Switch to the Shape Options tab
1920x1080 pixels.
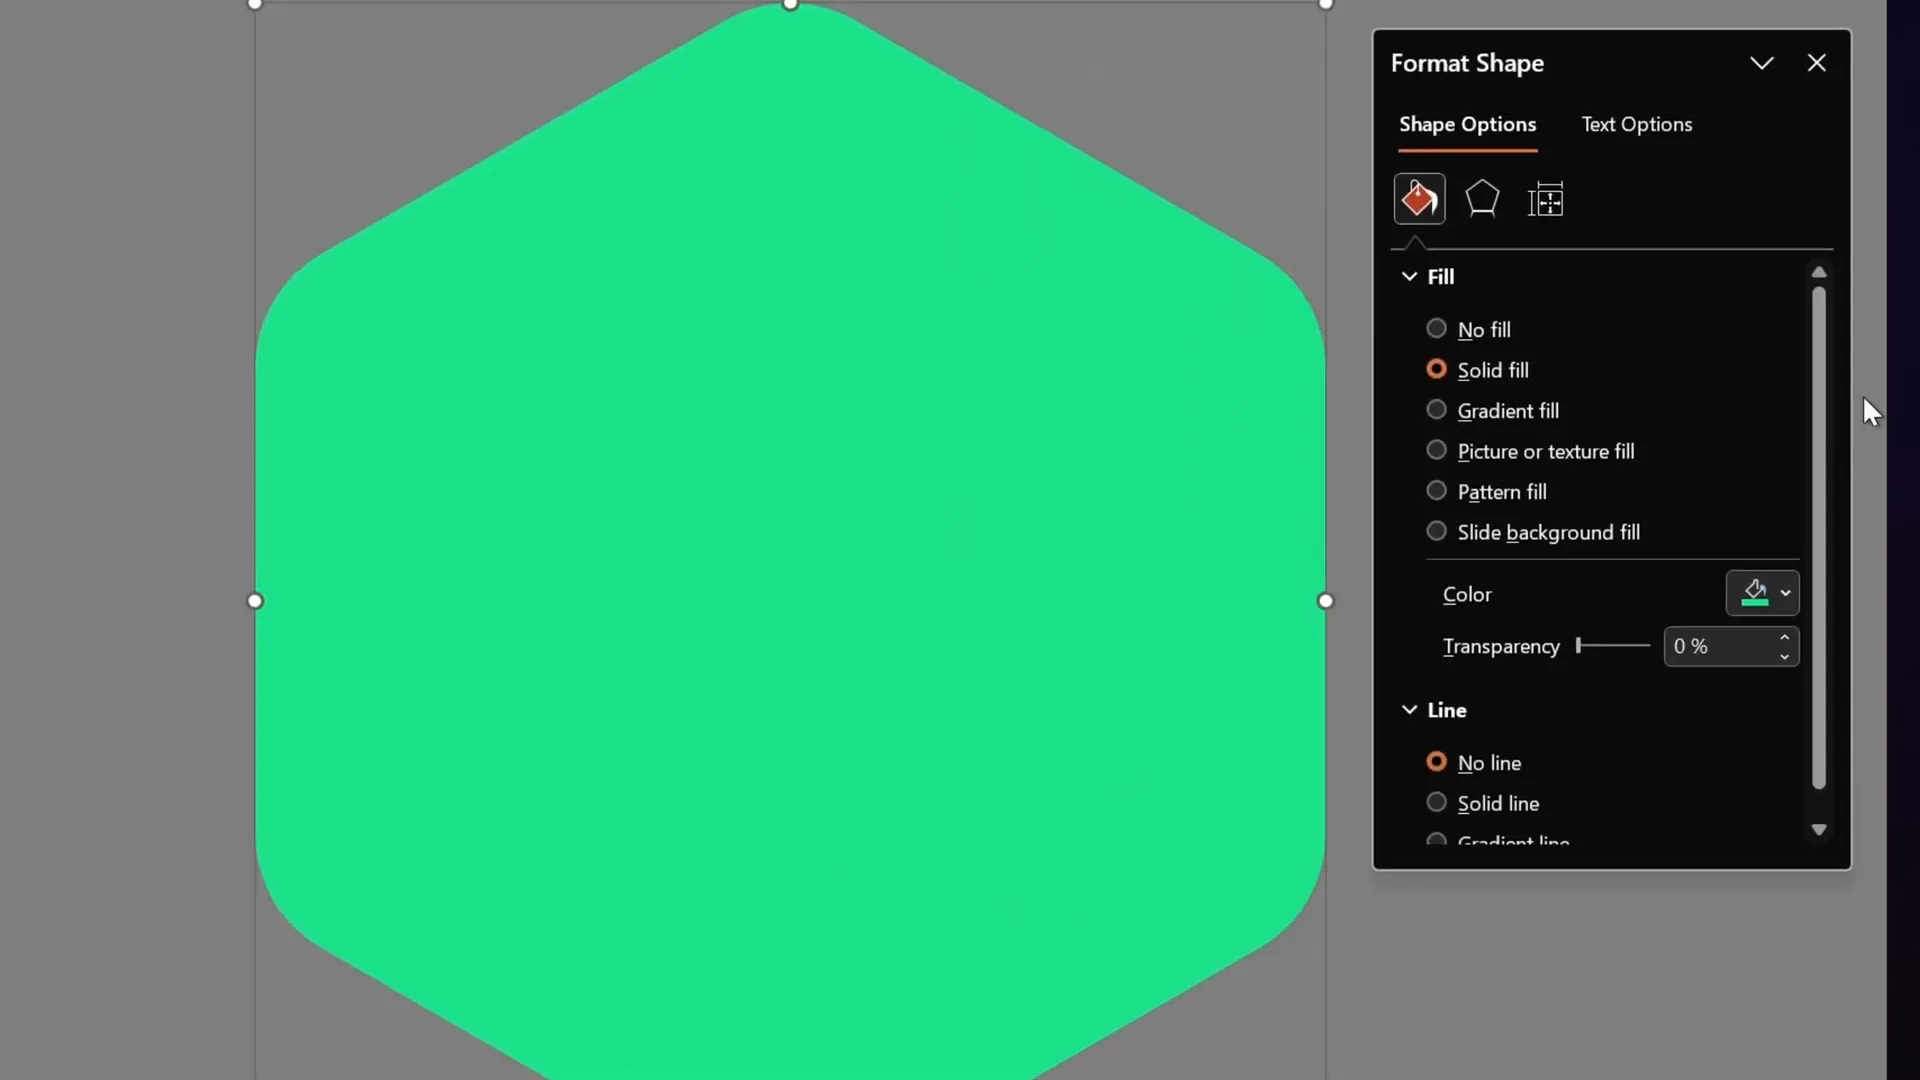pyautogui.click(x=1467, y=125)
